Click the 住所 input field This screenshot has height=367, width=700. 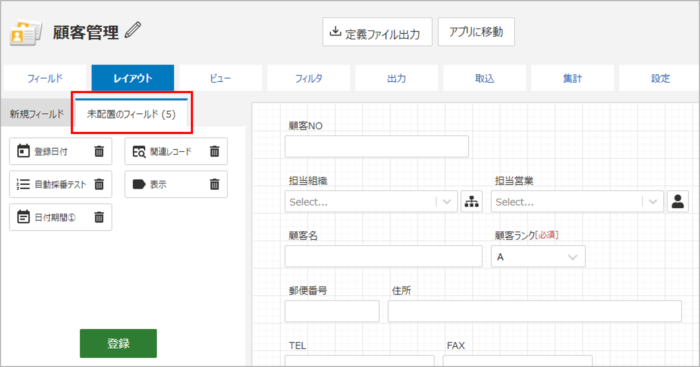click(x=534, y=311)
